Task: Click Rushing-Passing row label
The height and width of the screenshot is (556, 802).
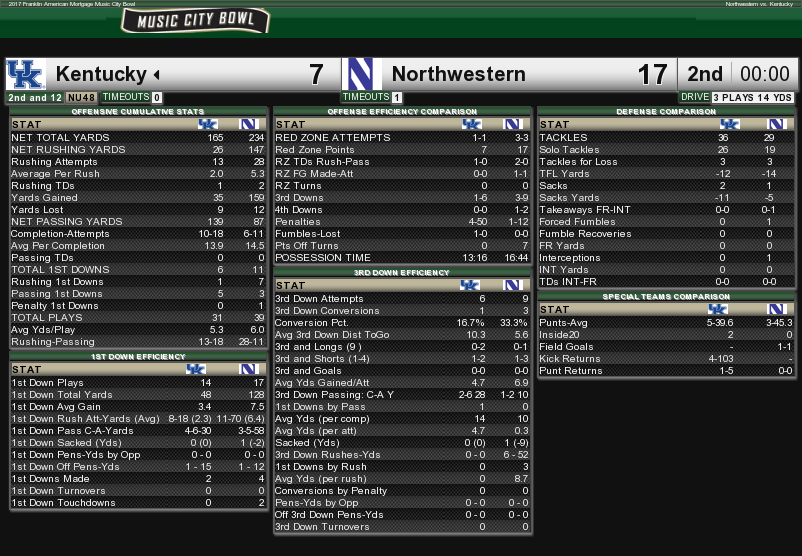Action: click(53, 342)
